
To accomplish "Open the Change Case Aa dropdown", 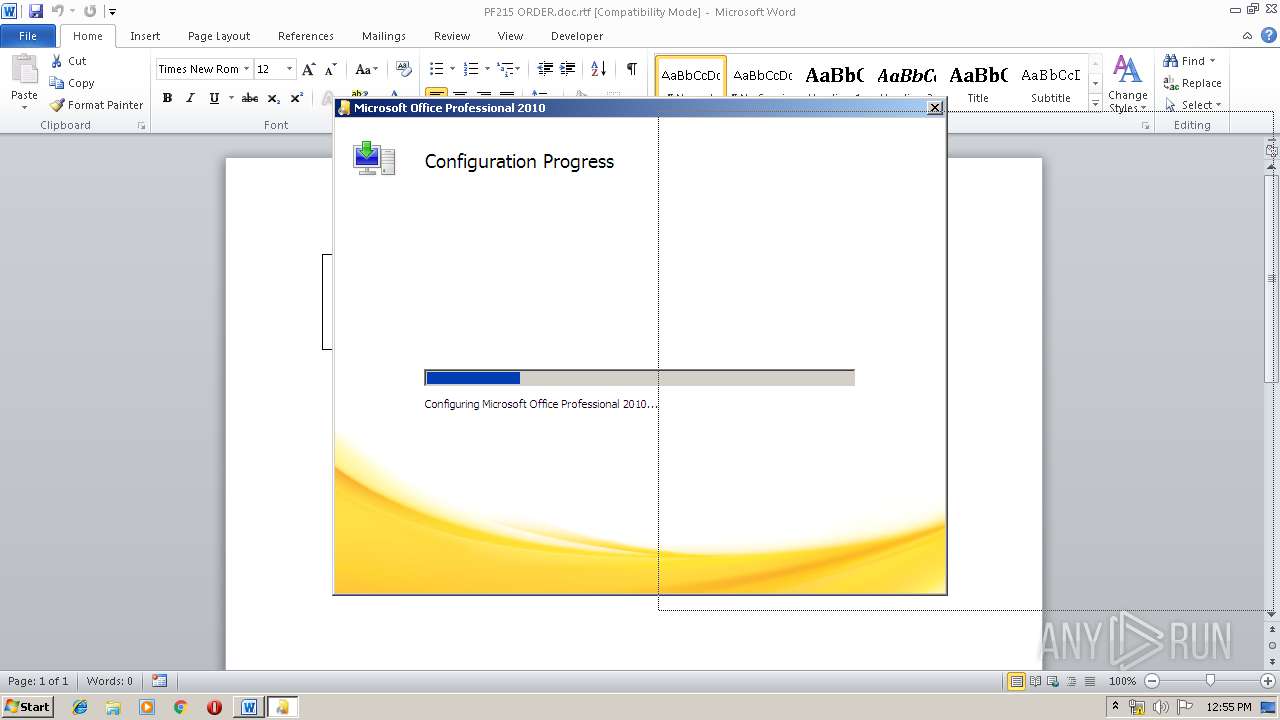I will click(366, 69).
